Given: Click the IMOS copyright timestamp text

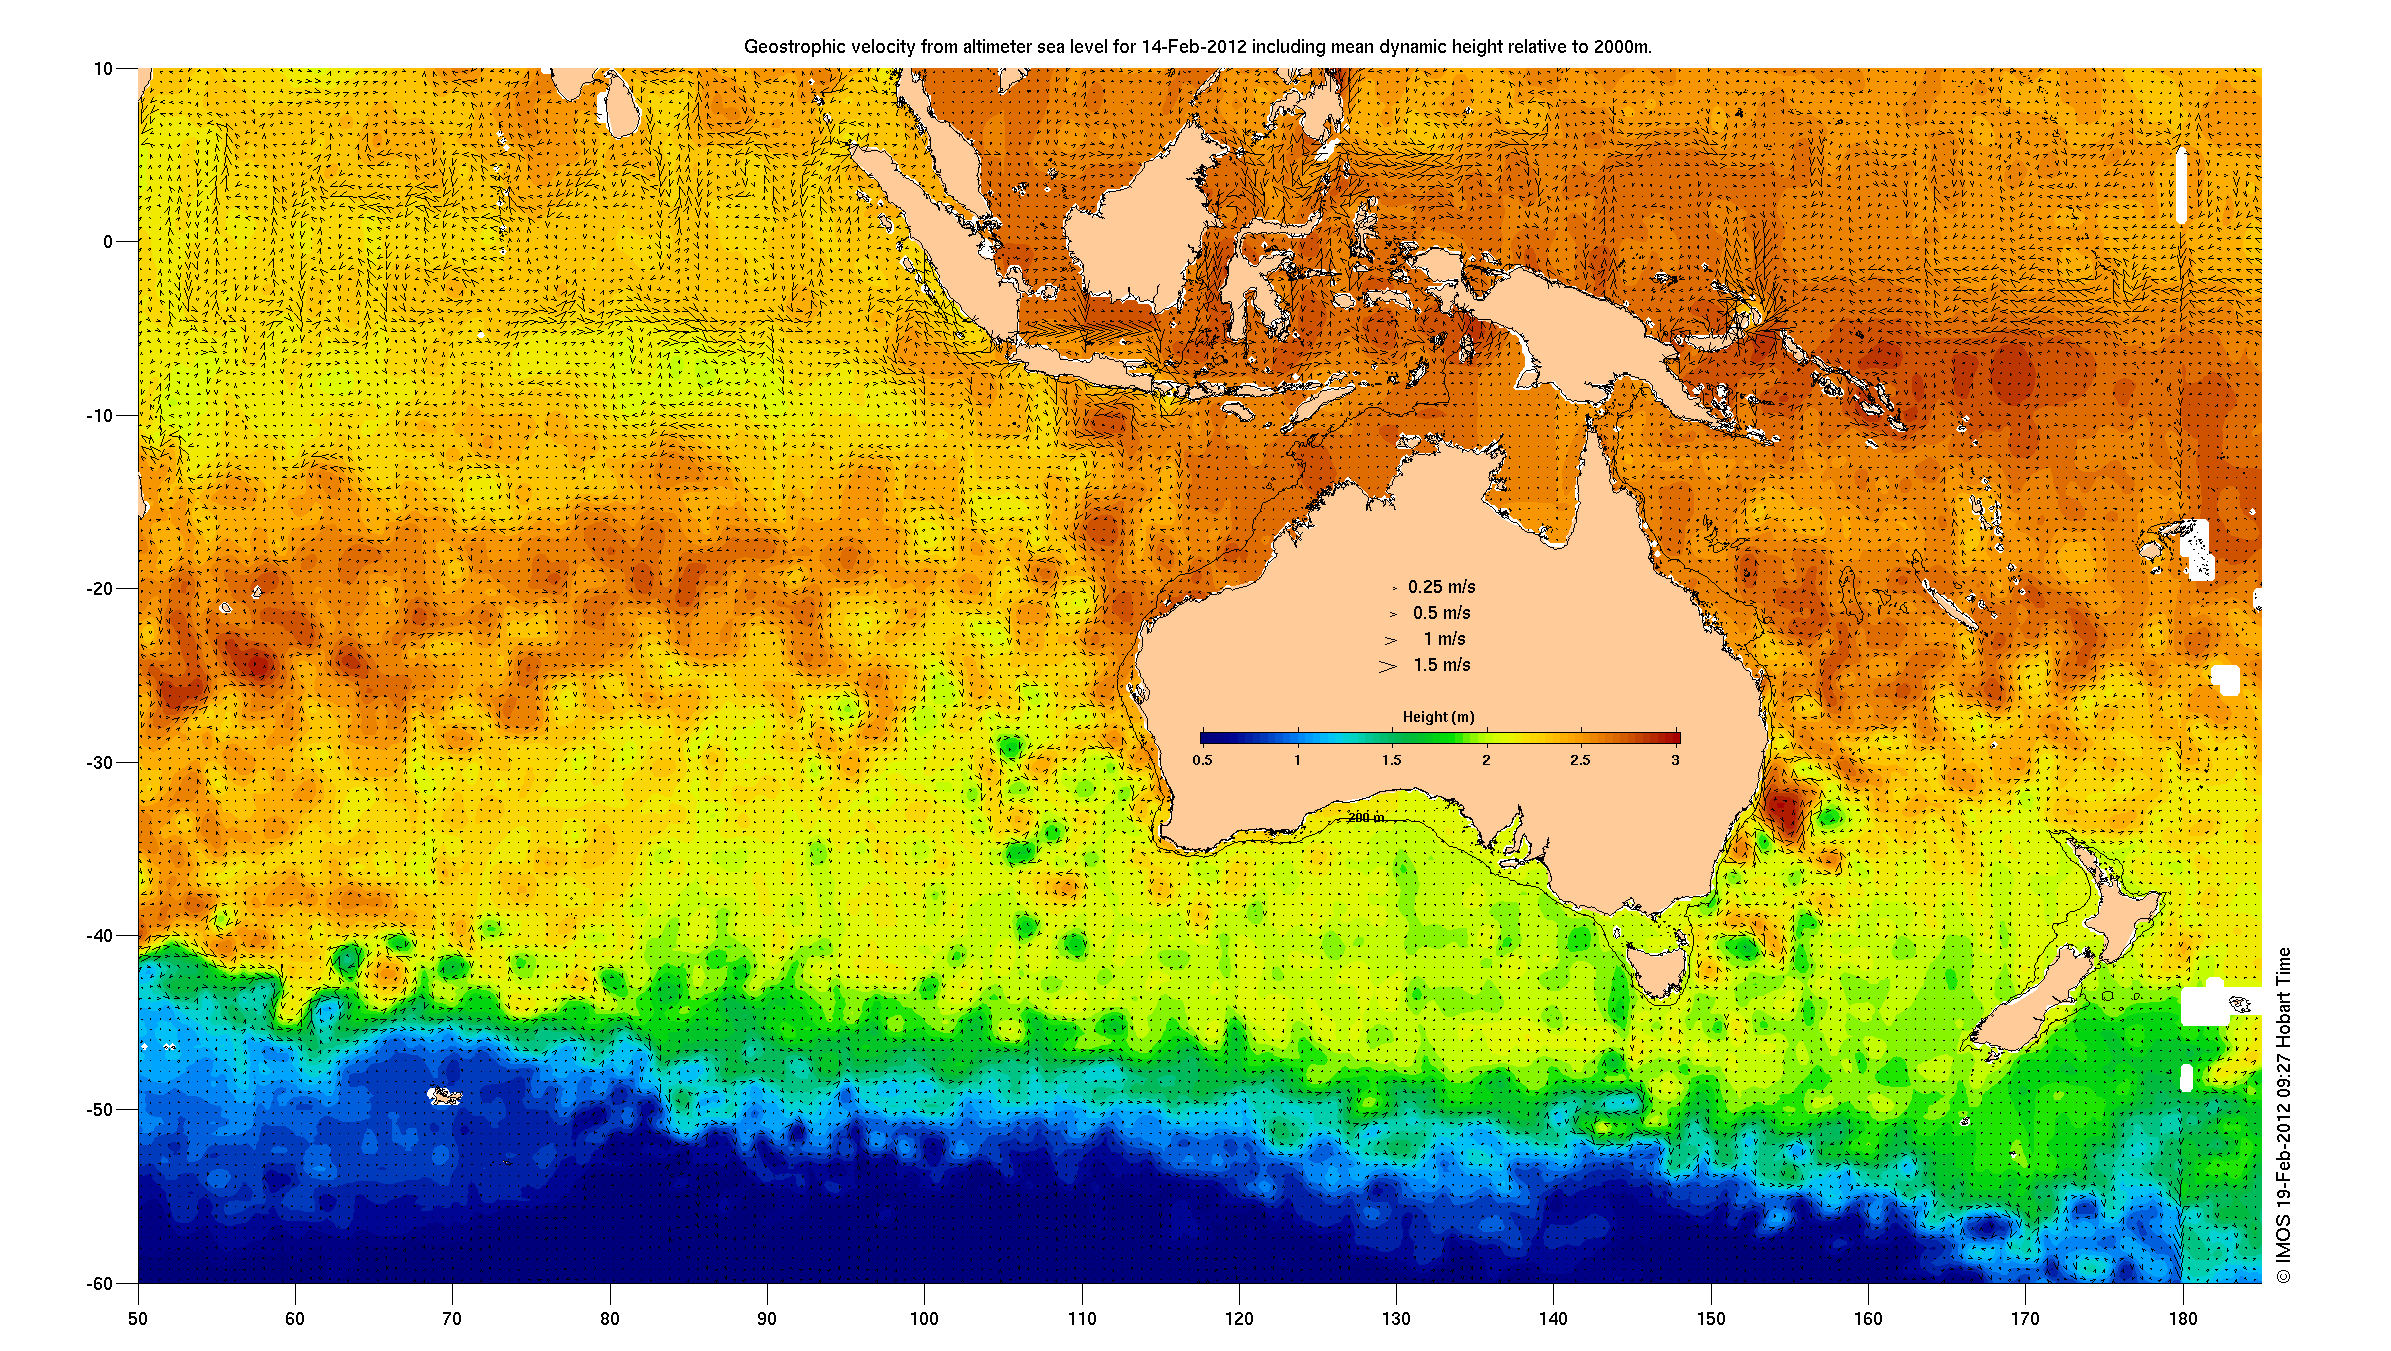Looking at the screenshot, I should 2283,1116.
